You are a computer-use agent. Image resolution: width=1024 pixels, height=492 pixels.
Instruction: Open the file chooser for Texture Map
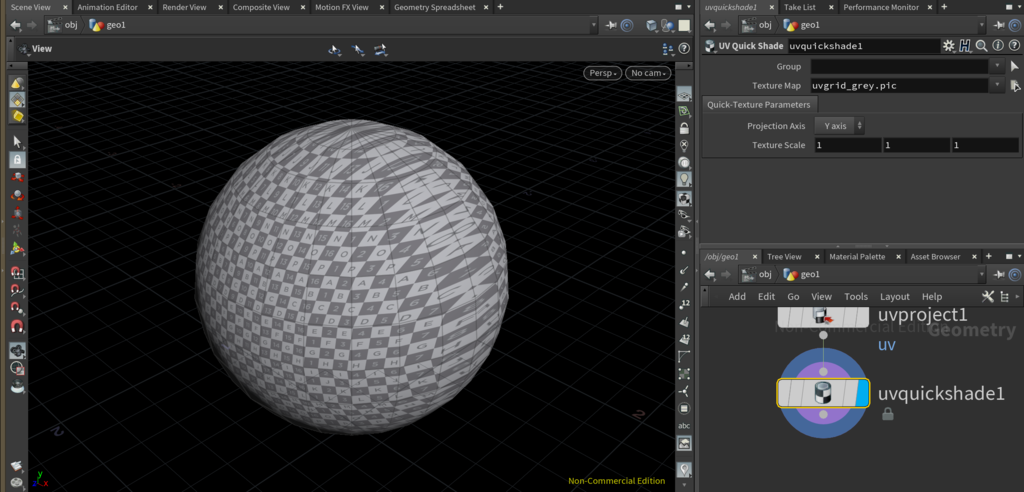click(x=1014, y=86)
